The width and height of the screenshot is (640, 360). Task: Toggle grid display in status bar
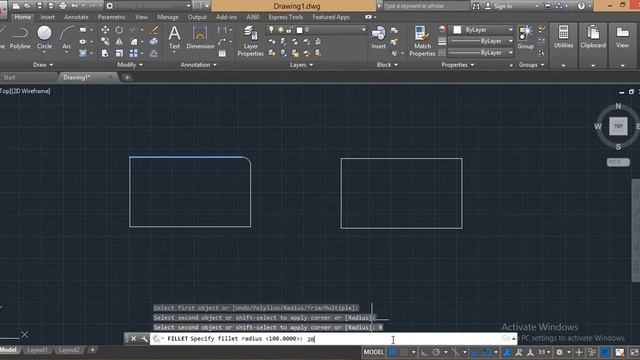392,352
